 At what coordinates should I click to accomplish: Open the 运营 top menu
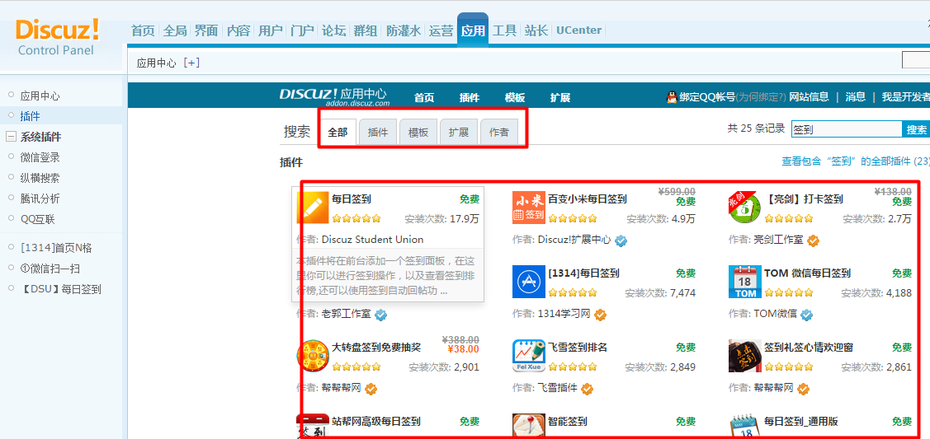tap(441, 31)
